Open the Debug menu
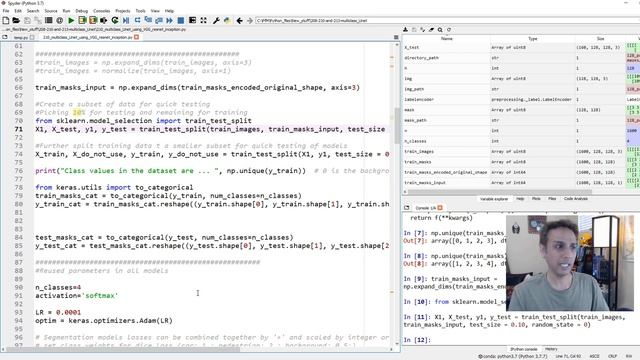Viewport: 640px width, 360px height. tap(82, 11)
